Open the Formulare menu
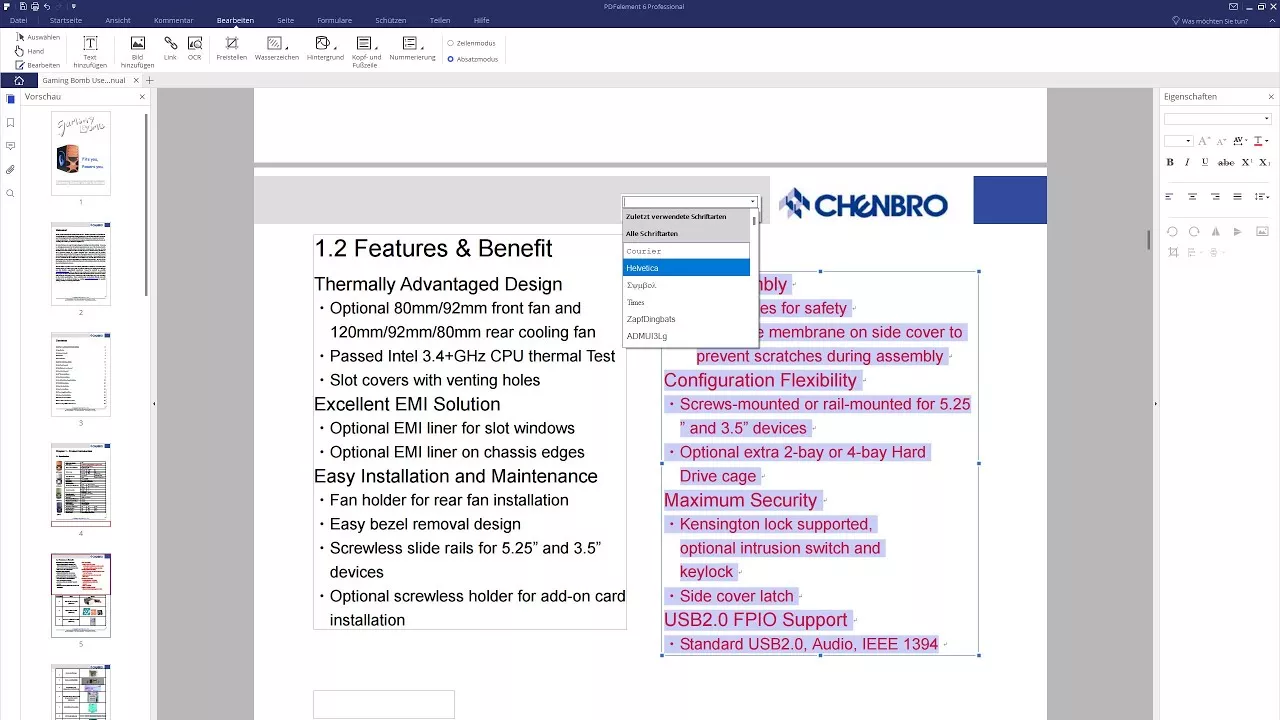Screen dimensions: 1280x720 point(335,19)
